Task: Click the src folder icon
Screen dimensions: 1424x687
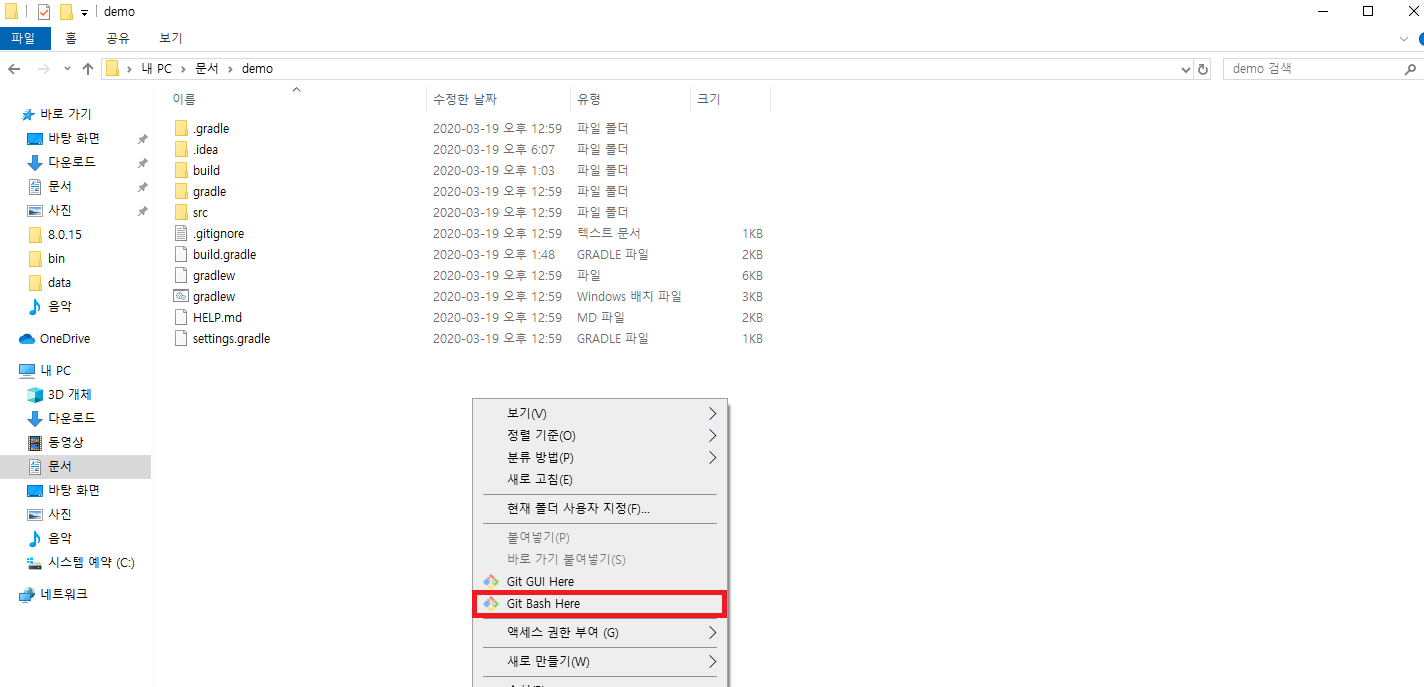Action: (181, 212)
